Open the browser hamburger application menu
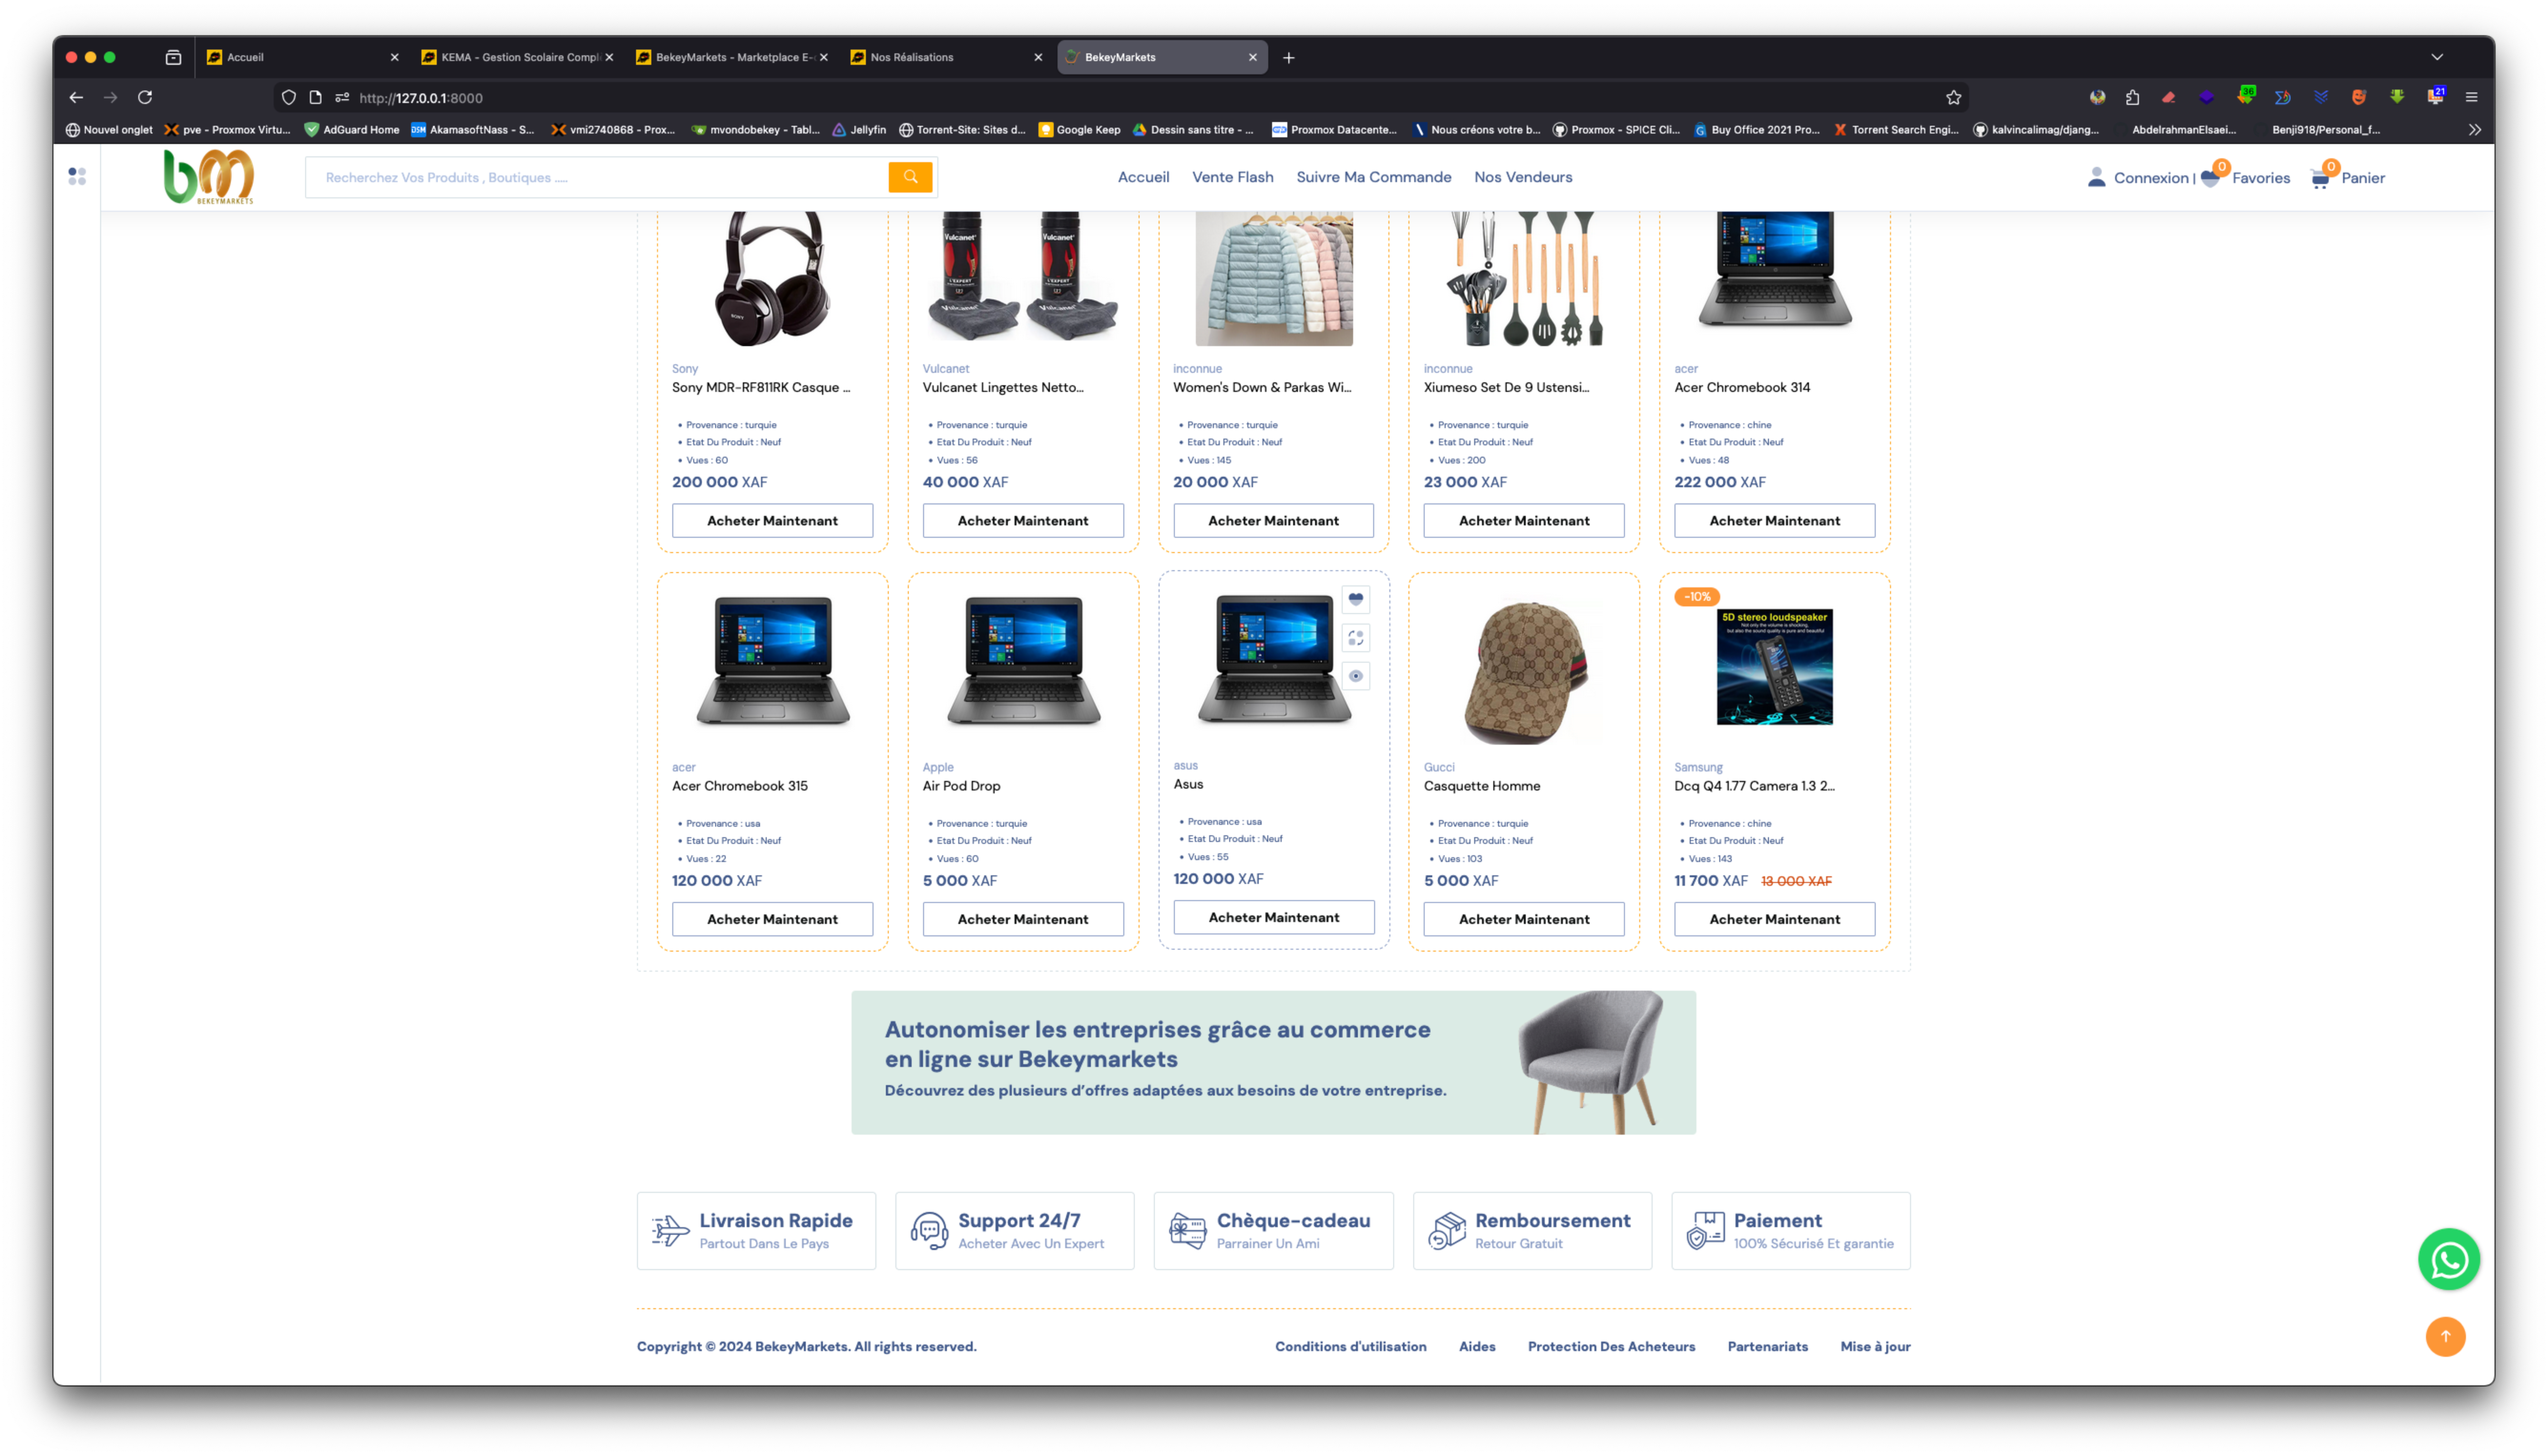This screenshot has width=2548, height=1456. pos(2471,97)
